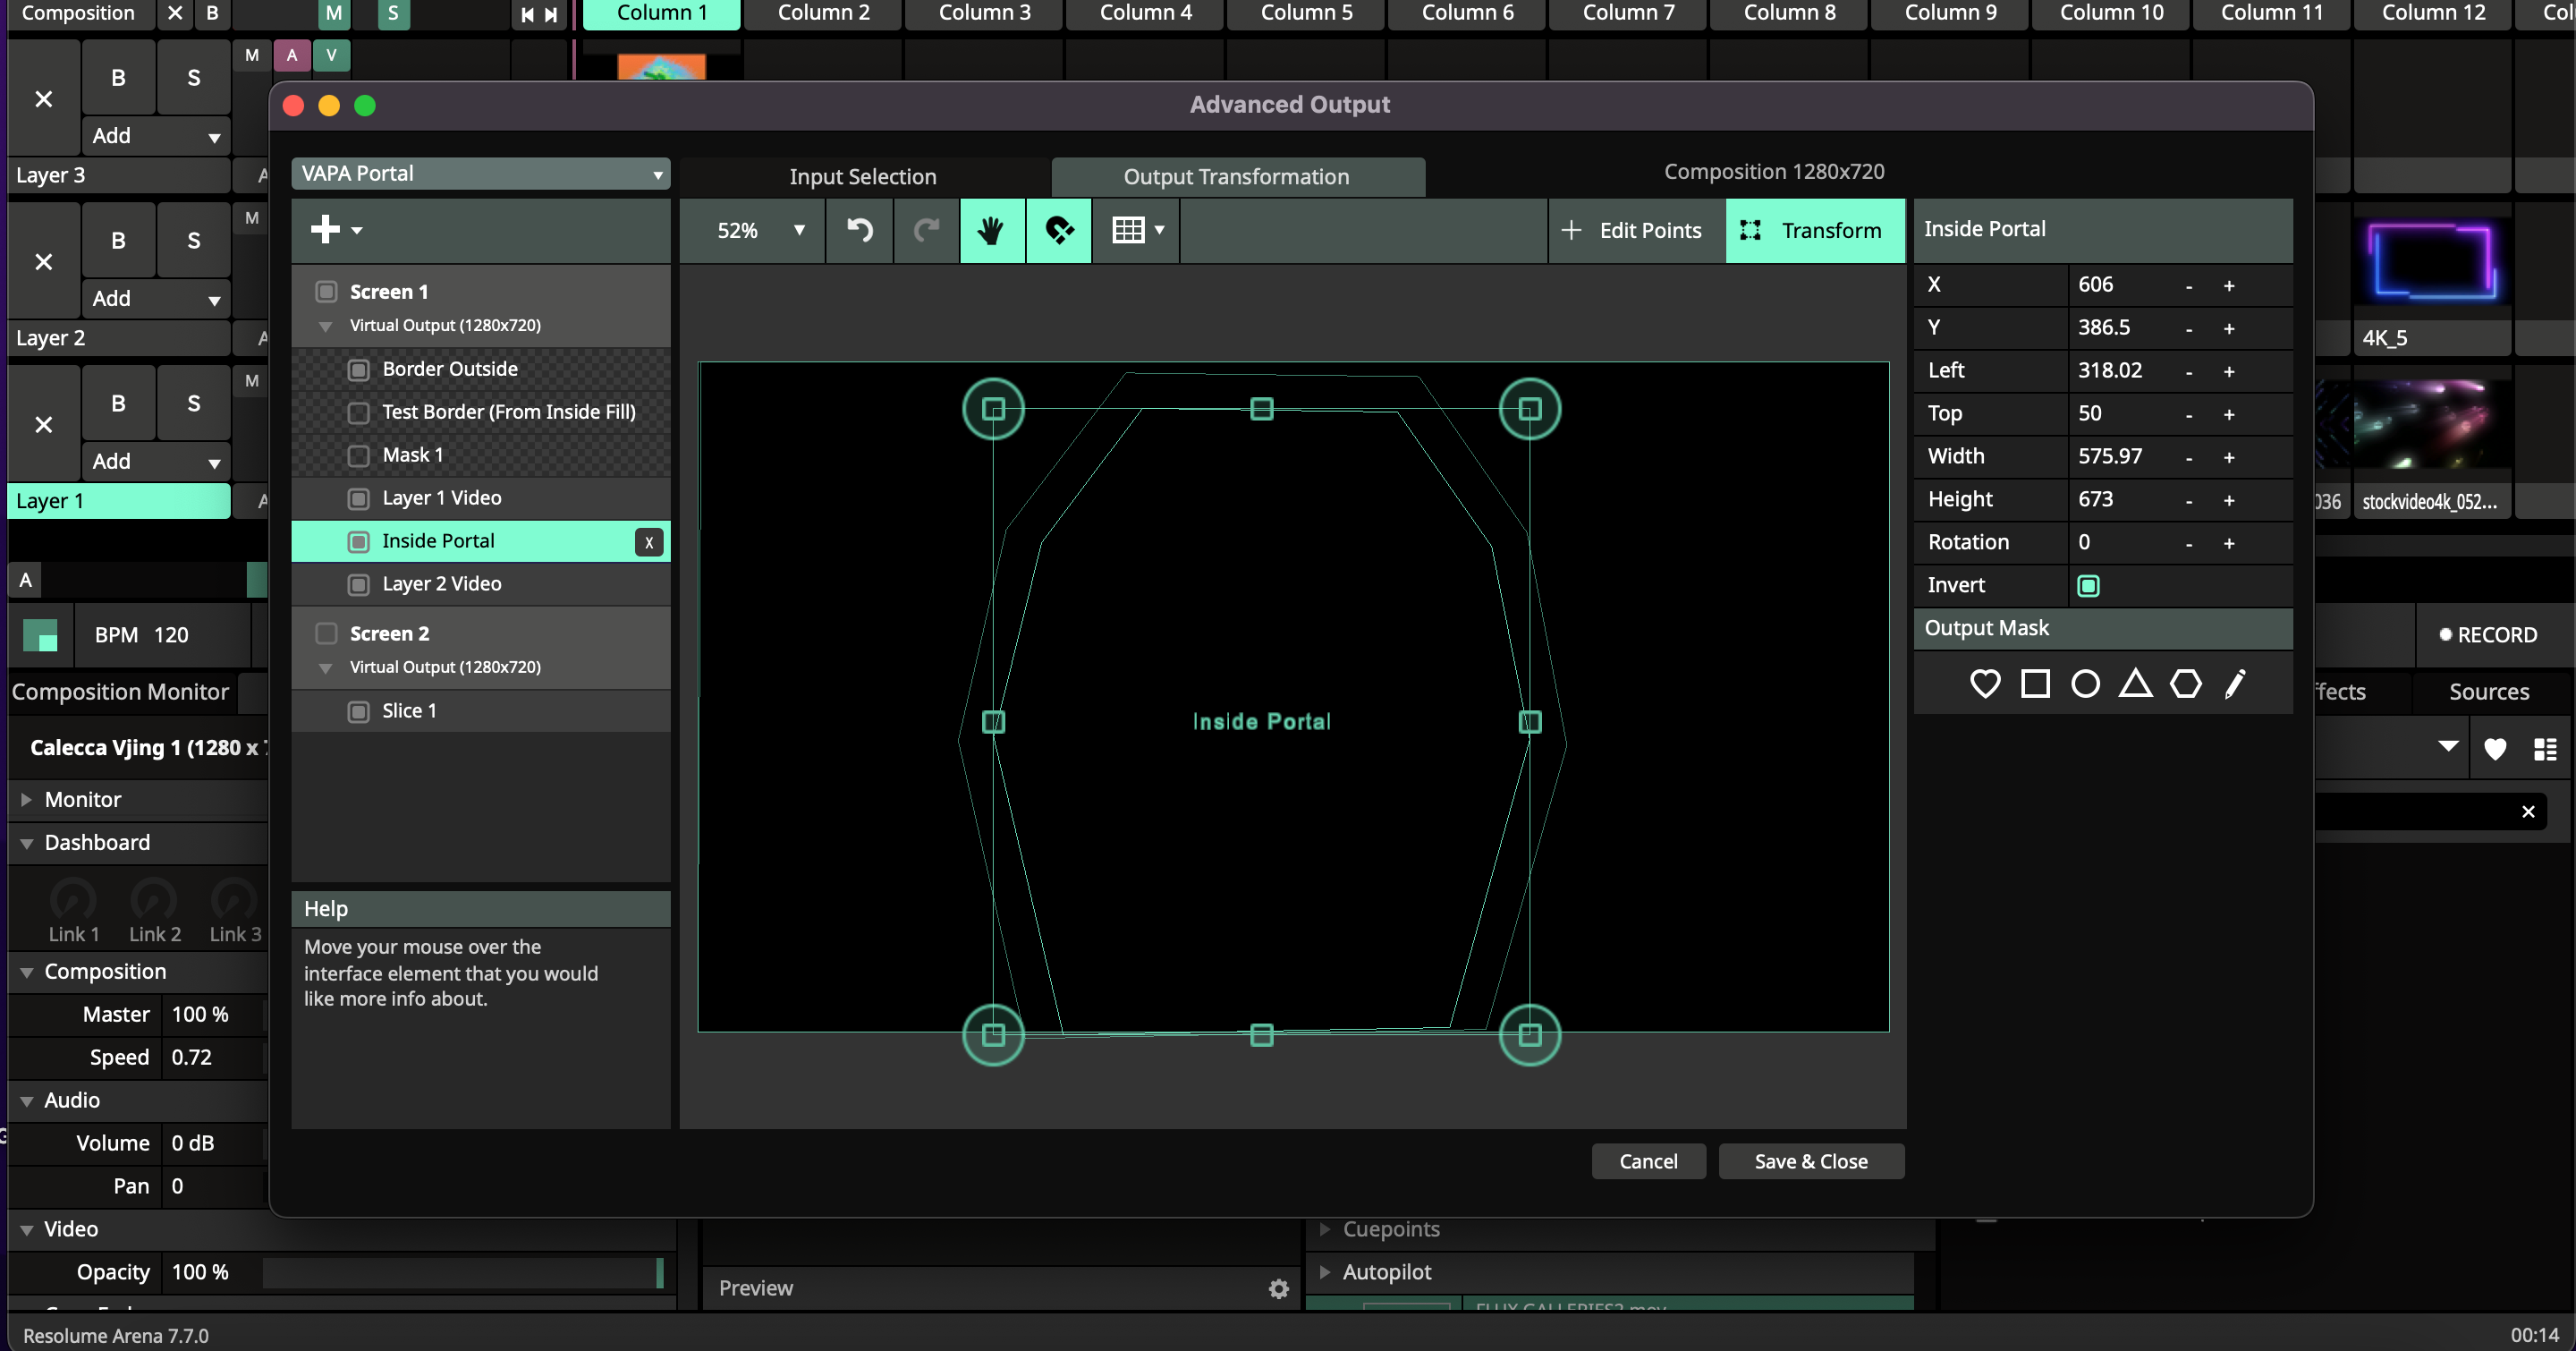
Task: Click the Opacity slider bar
Action: click(460, 1272)
